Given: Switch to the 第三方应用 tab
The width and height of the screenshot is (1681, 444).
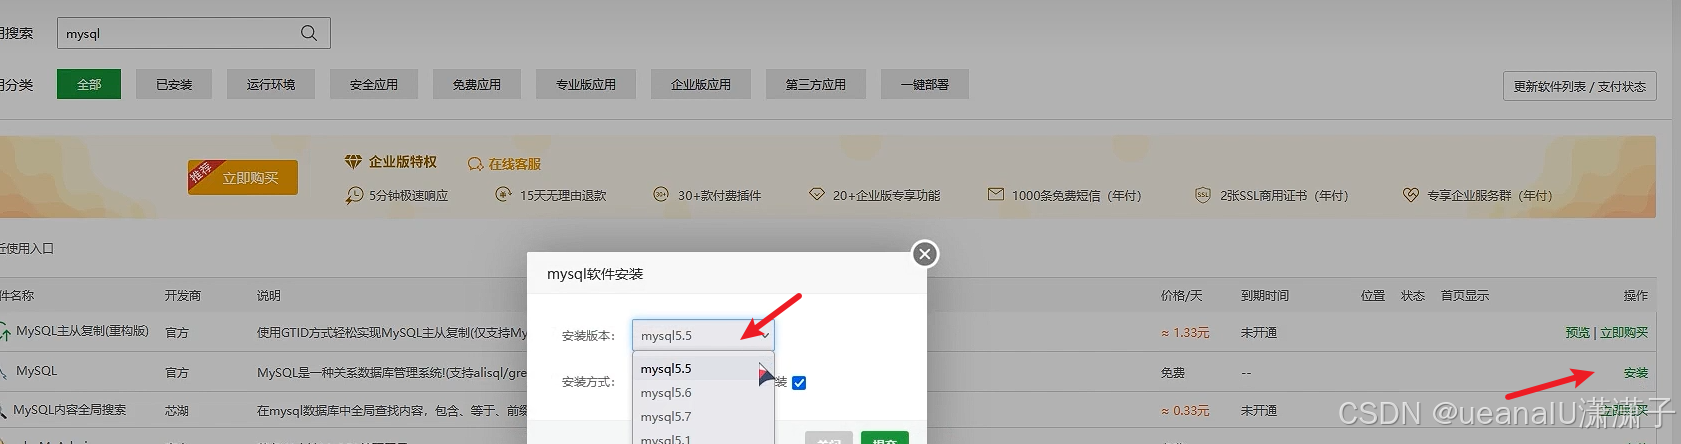Looking at the screenshot, I should [x=816, y=84].
